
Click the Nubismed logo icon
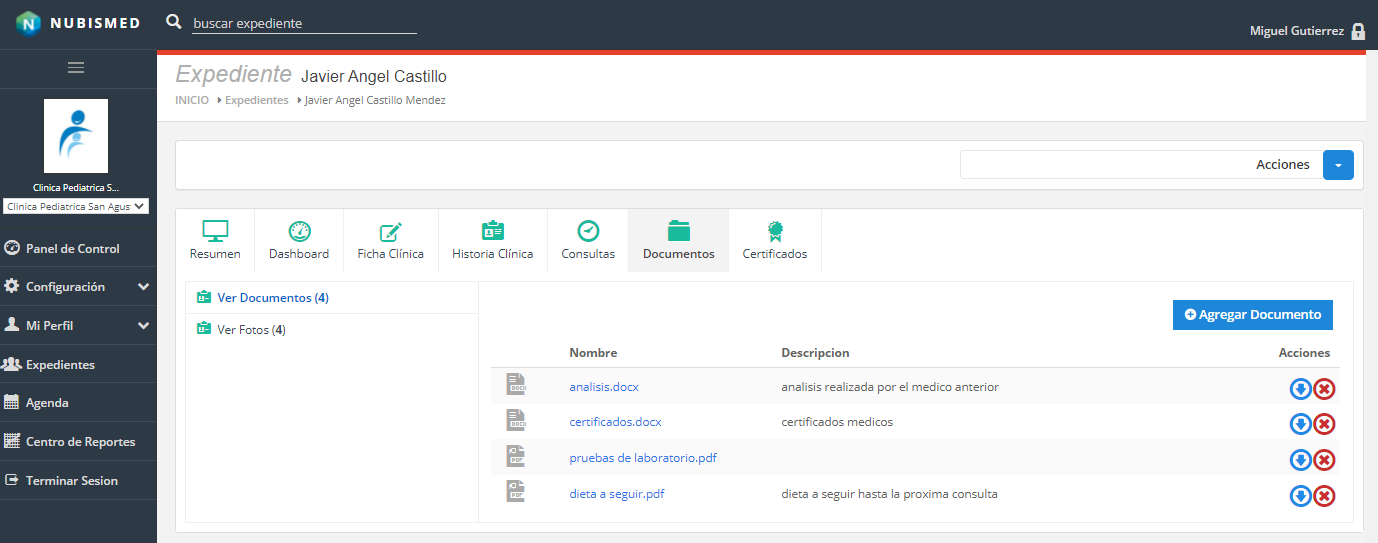[x=29, y=23]
